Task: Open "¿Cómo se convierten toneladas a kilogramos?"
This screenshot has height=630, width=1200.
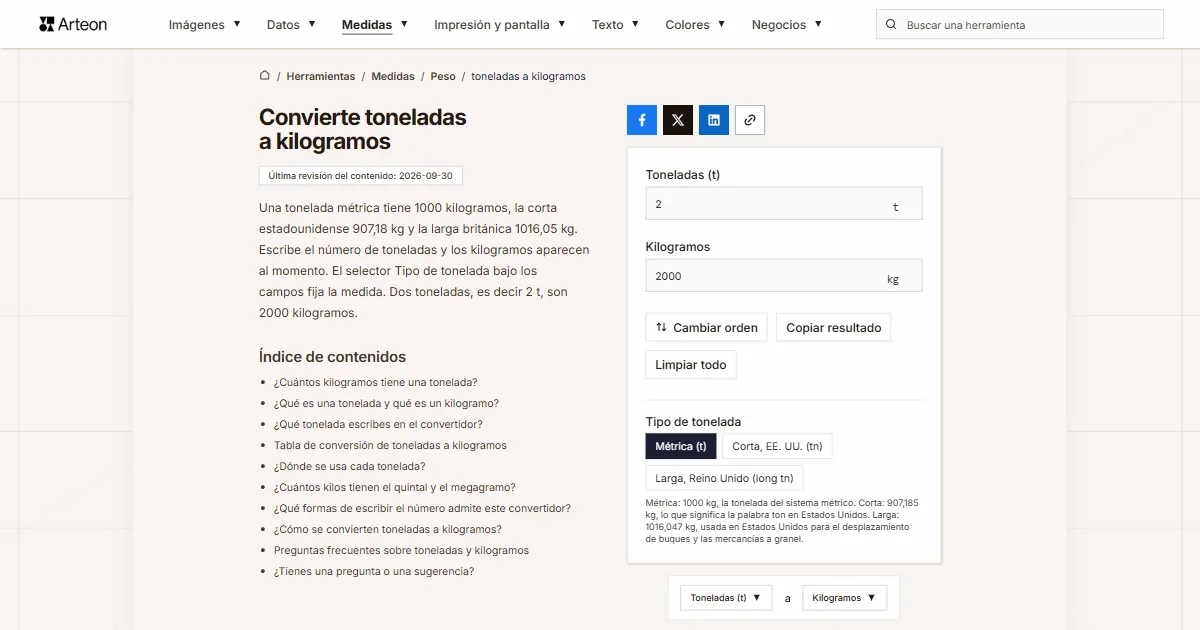Action: [388, 529]
